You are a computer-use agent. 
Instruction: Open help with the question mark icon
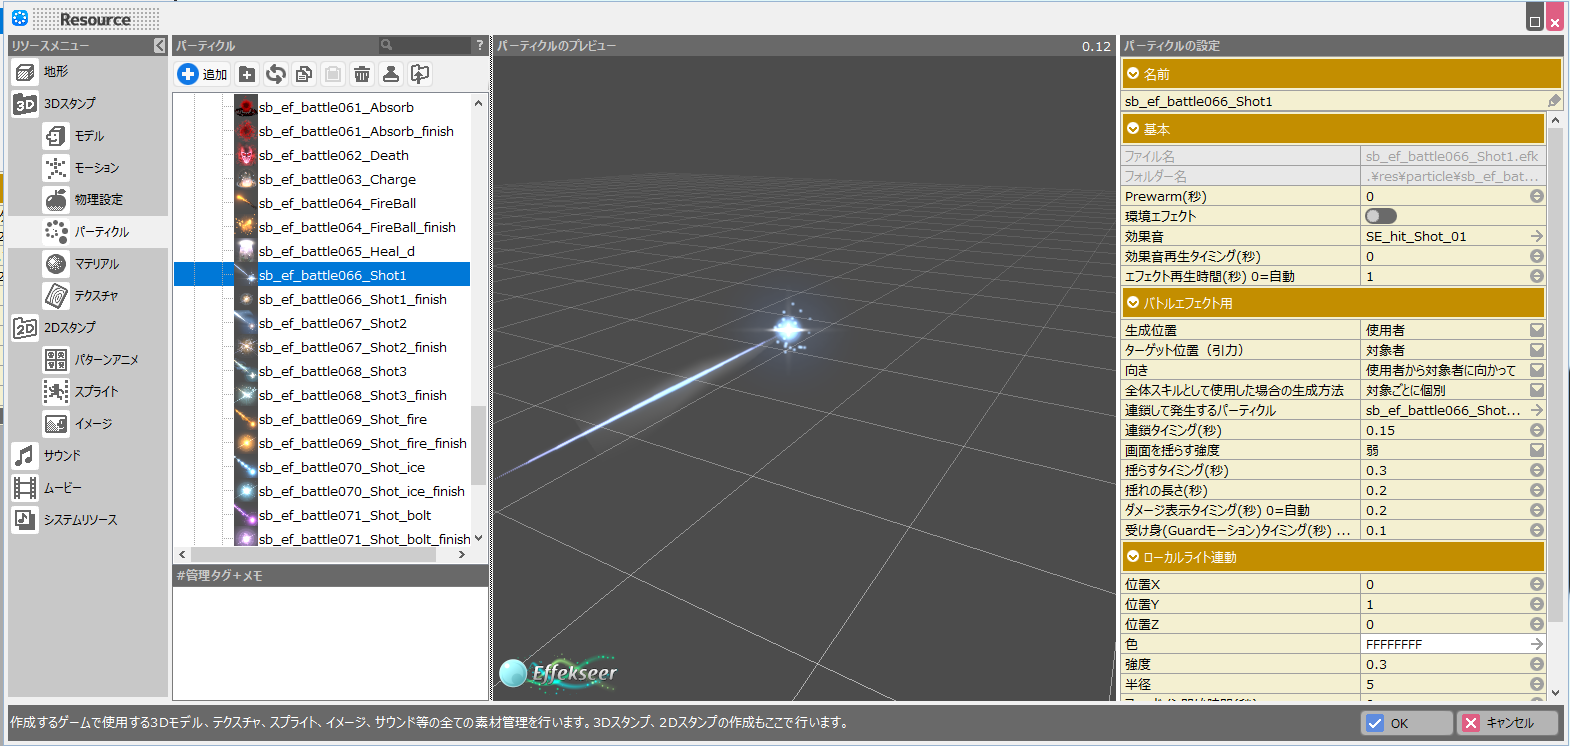pyautogui.click(x=480, y=45)
